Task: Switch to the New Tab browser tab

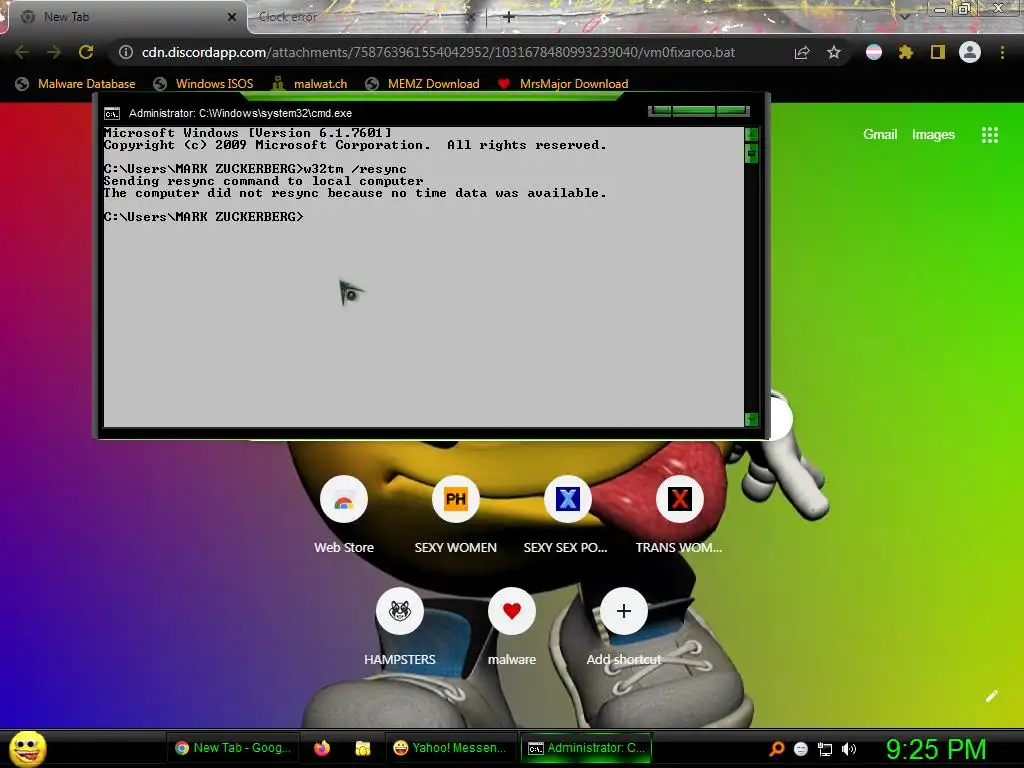Action: tap(124, 17)
